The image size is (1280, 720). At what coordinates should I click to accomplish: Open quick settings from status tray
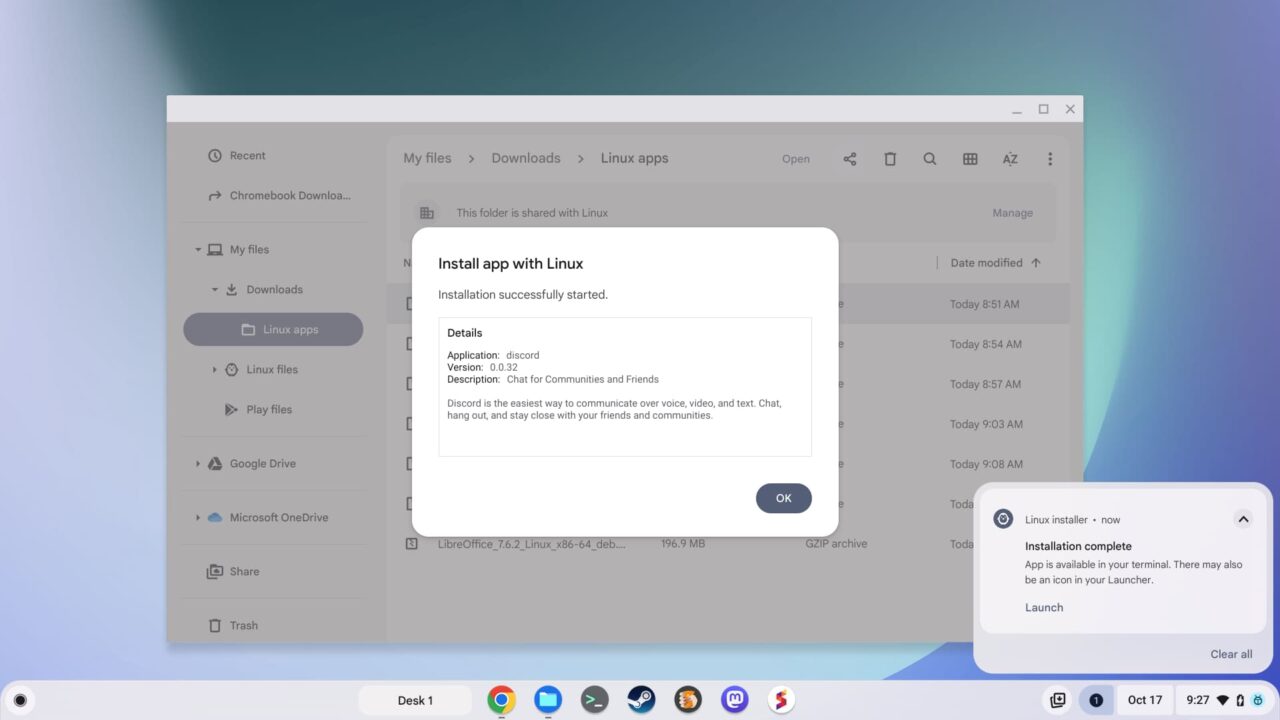click(1225, 700)
